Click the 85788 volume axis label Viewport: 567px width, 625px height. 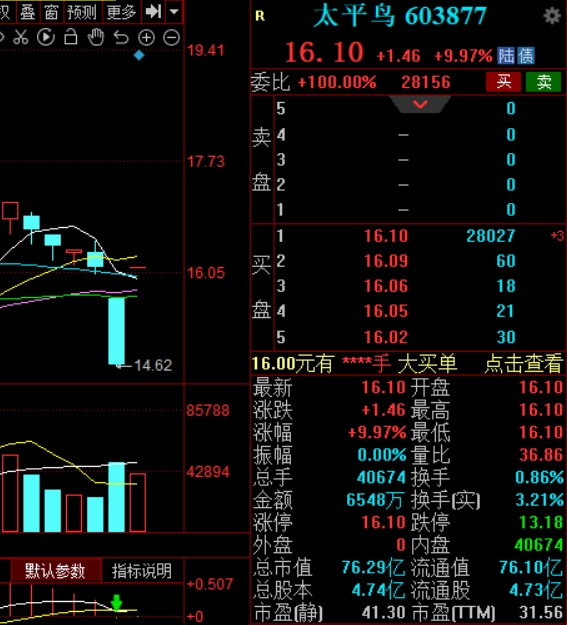click(x=208, y=411)
